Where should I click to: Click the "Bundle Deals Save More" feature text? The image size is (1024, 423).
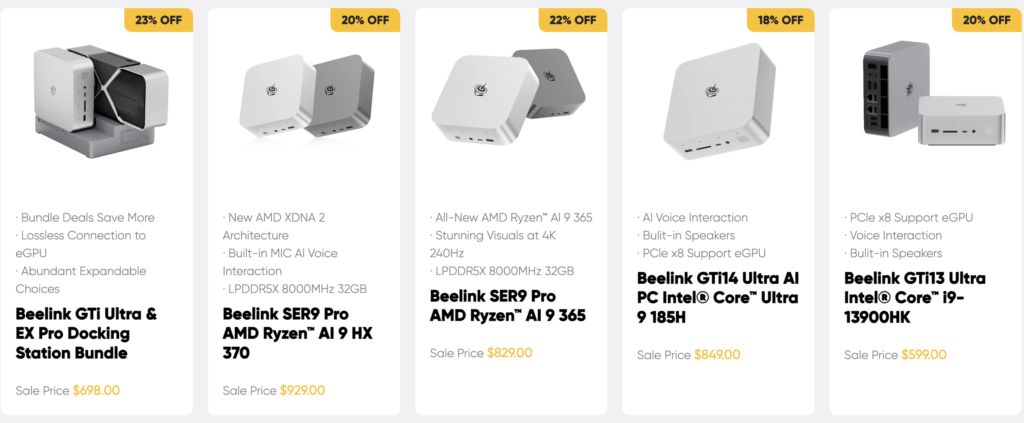click(x=86, y=217)
